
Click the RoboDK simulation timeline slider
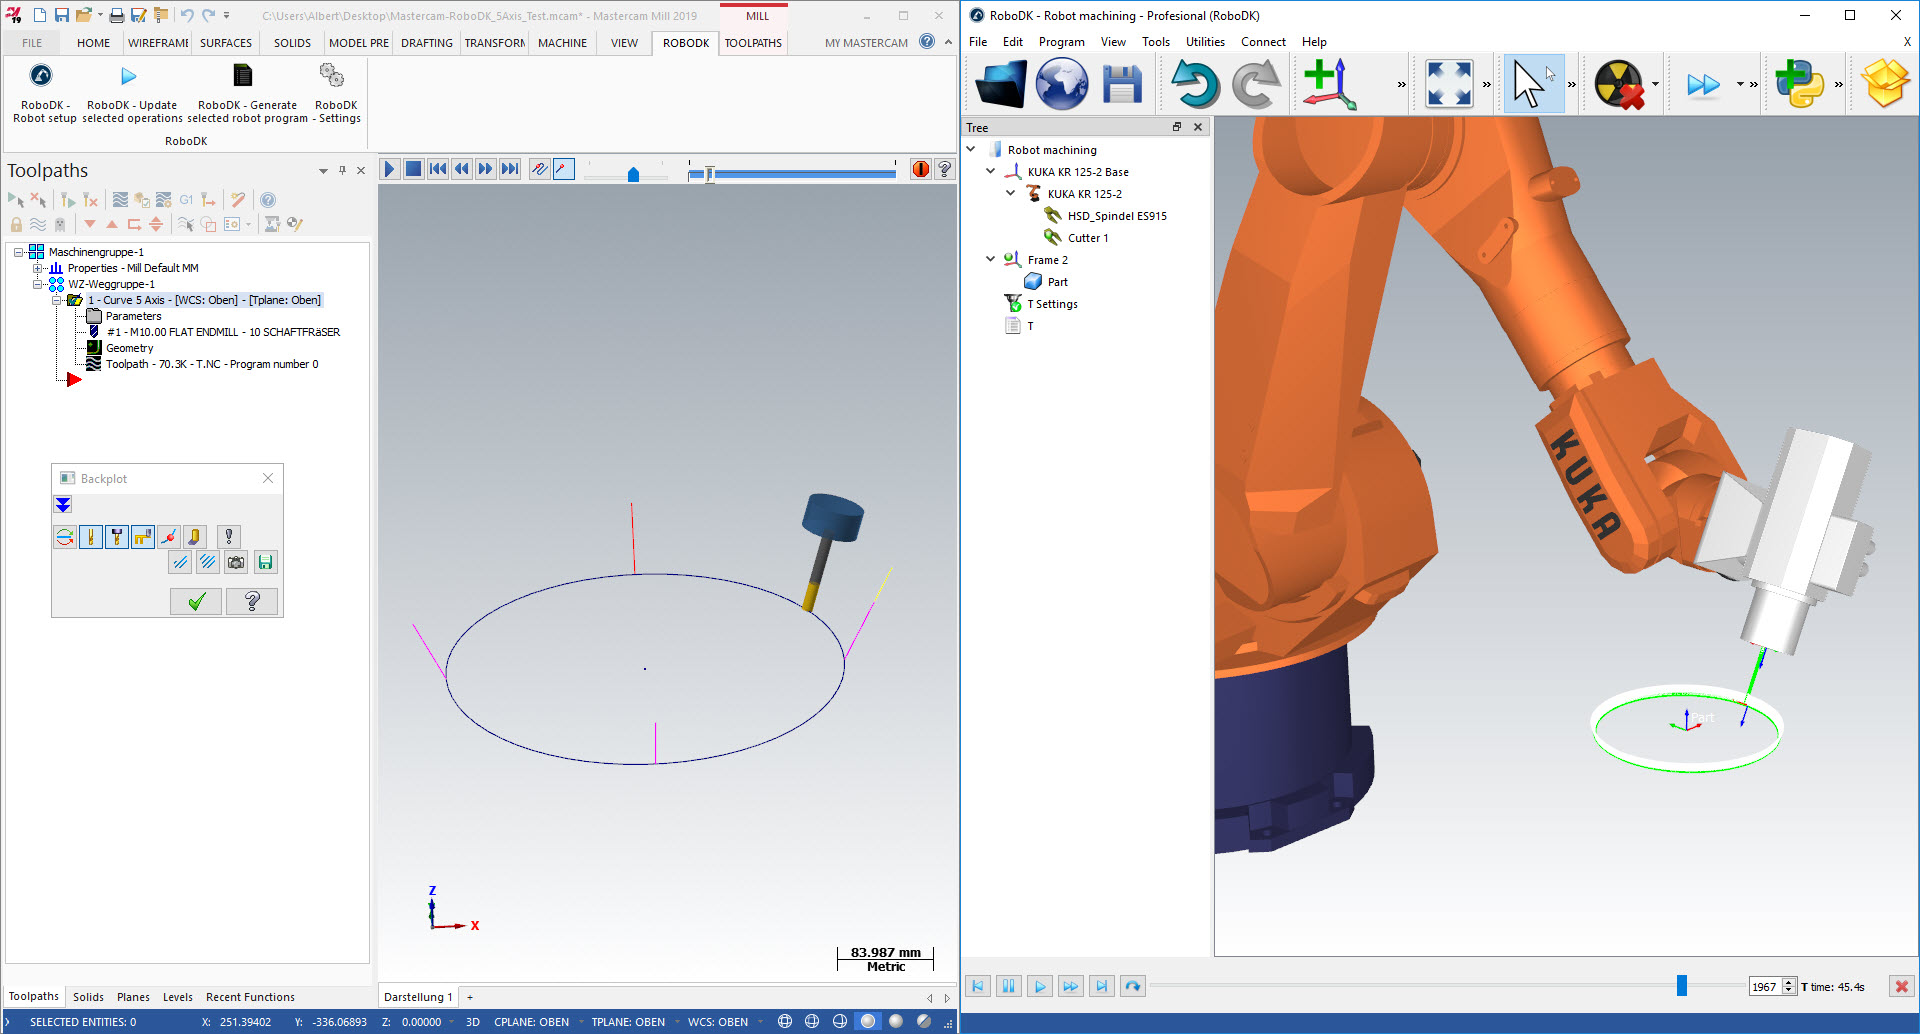[x=1682, y=986]
